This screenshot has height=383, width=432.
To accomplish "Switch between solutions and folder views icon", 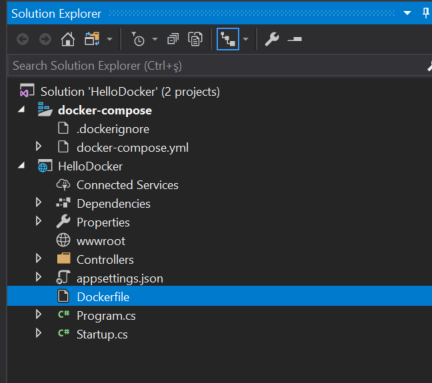I will [92, 39].
